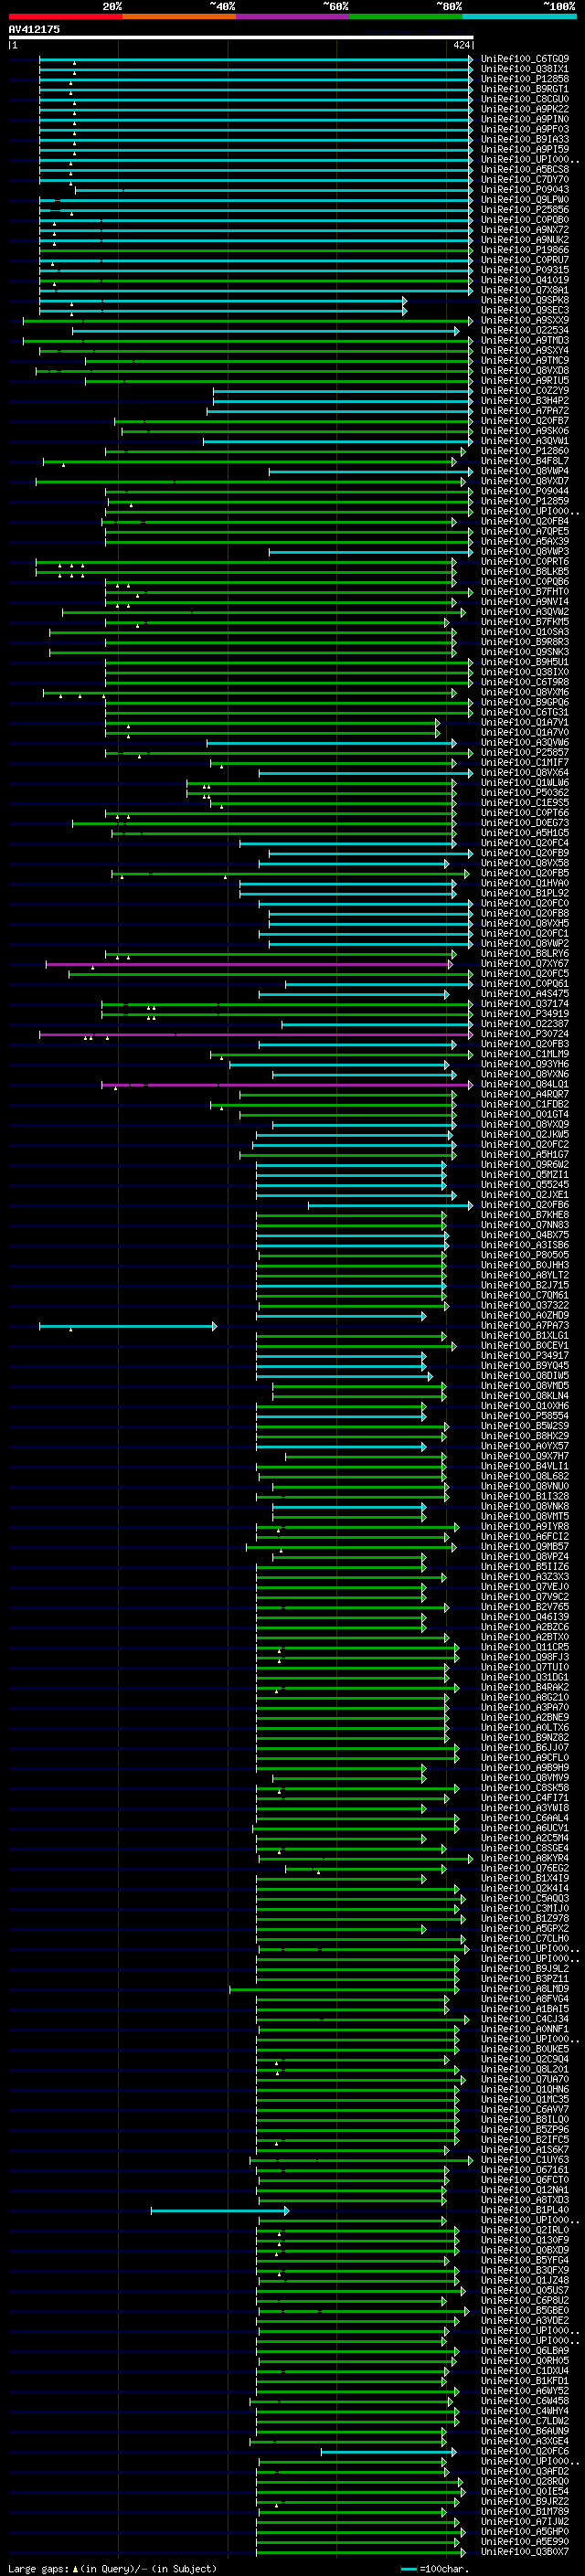Select hit label UniRef100_A5BCS8
Viewport: 585px width, 2576px height.
pyautogui.click(x=525, y=170)
